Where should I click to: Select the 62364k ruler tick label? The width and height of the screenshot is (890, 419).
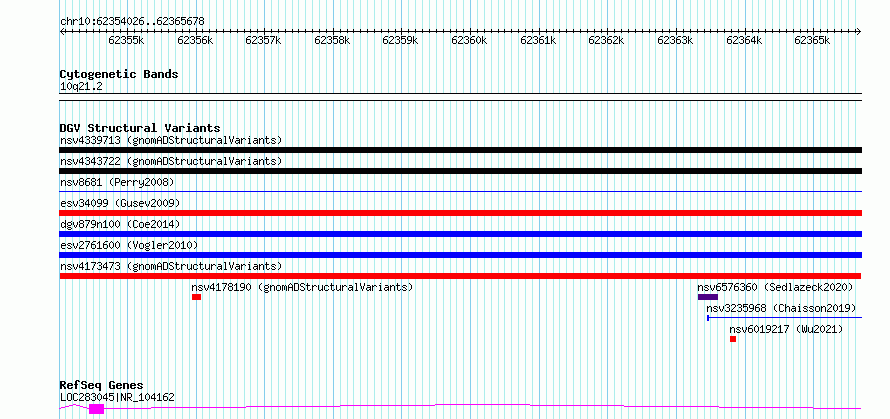[x=744, y=40]
